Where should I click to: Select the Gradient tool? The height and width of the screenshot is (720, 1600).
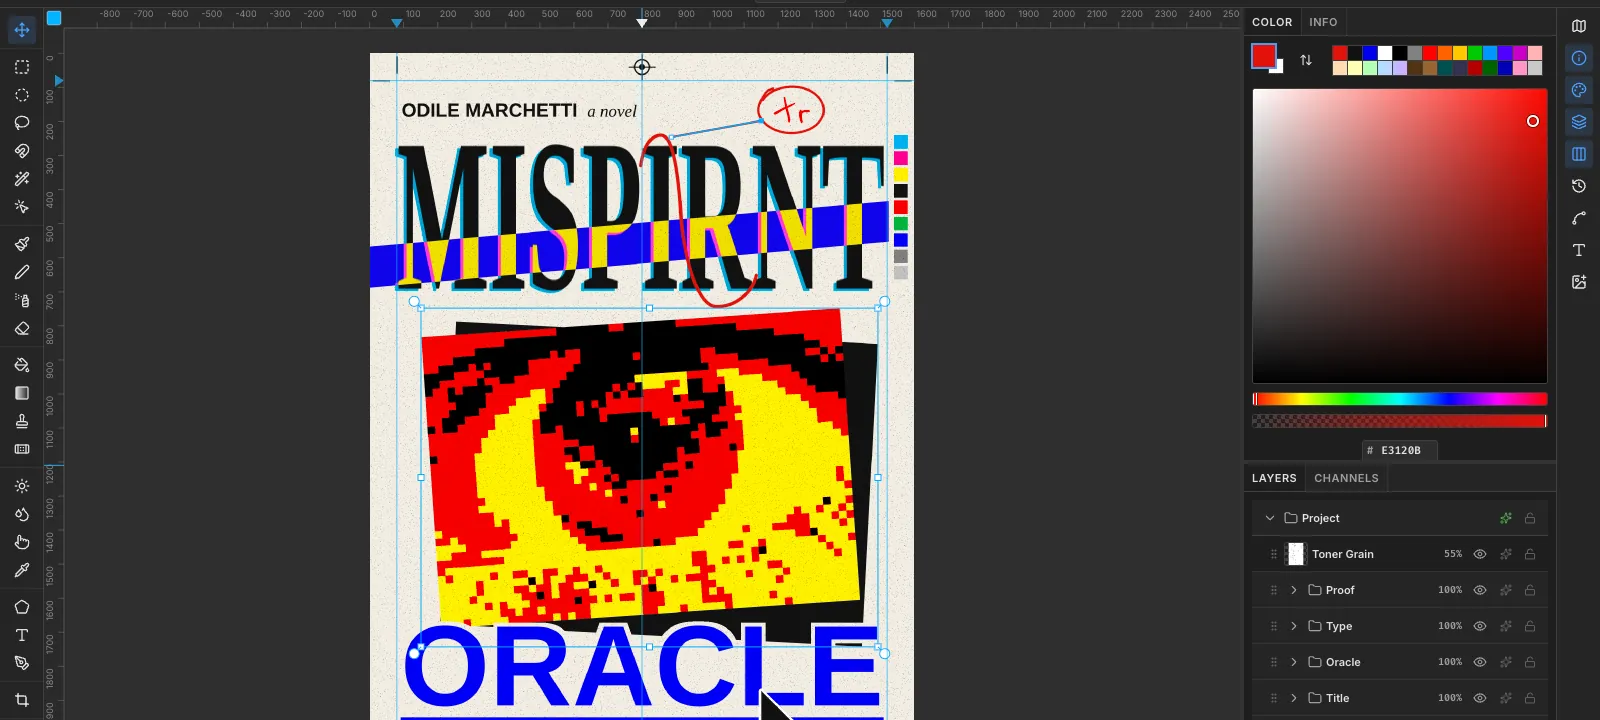pos(22,393)
